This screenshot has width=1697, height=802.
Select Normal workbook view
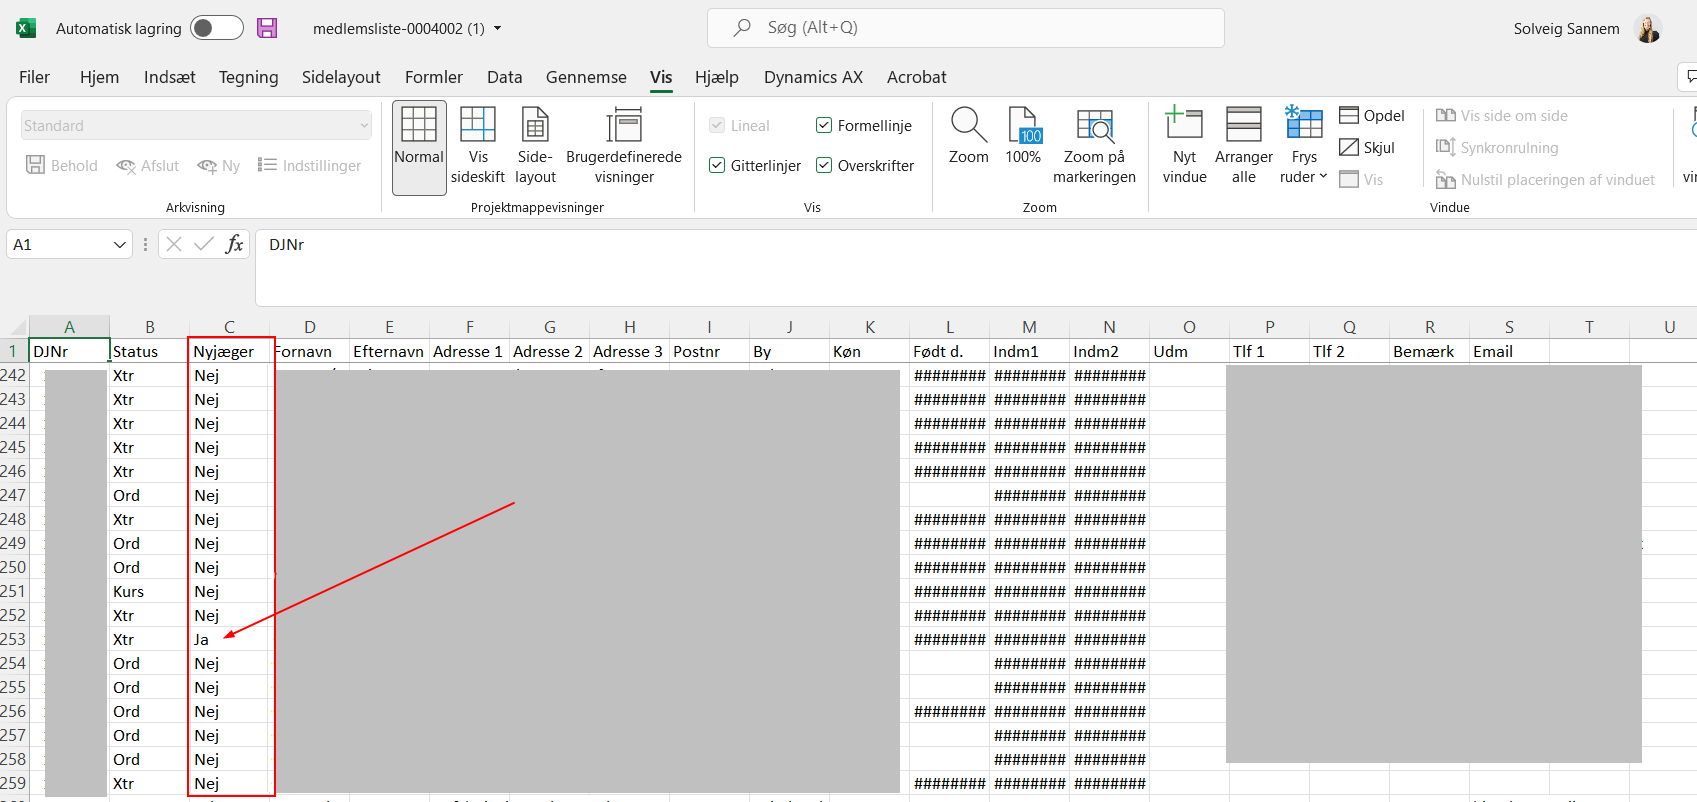tap(419, 147)
